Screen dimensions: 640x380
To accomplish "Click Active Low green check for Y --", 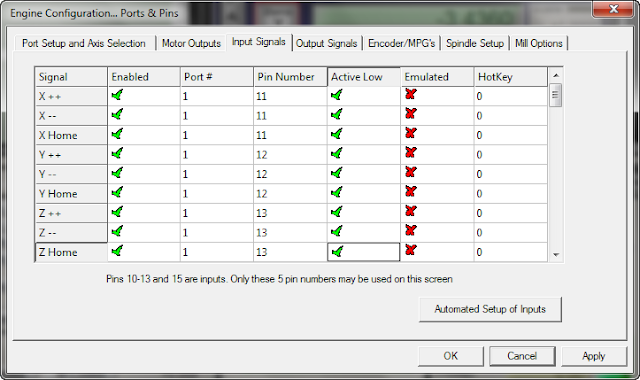I will pyautogui.click(x=337, y=173).
